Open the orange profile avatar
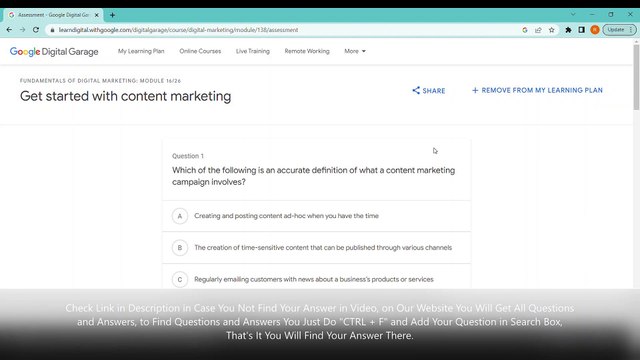The image size is (640, 360). coord(595,30)
